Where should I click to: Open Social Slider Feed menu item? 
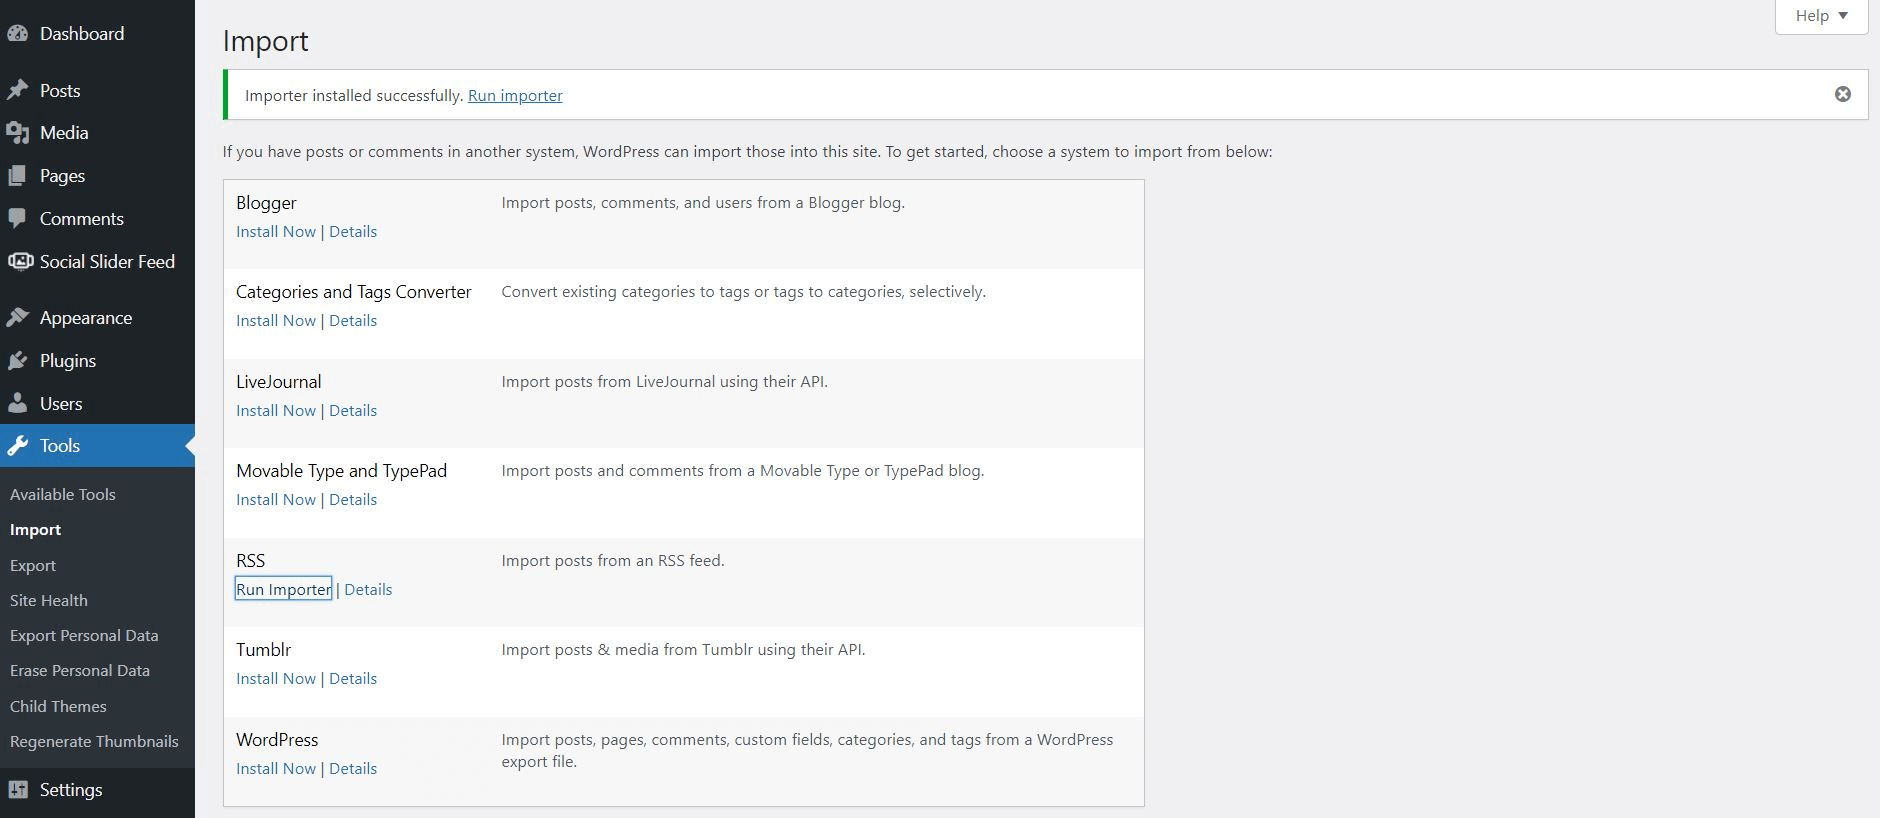107,262
